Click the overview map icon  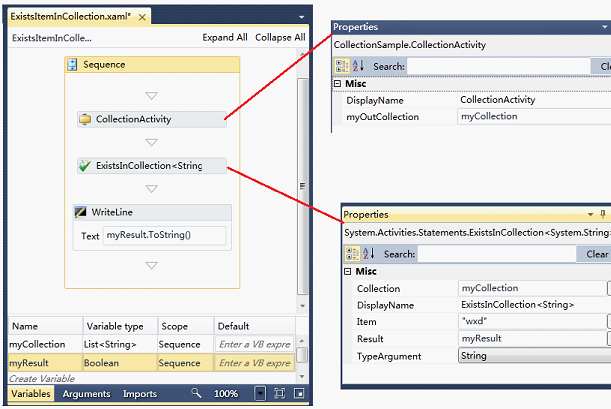[299, 393]
